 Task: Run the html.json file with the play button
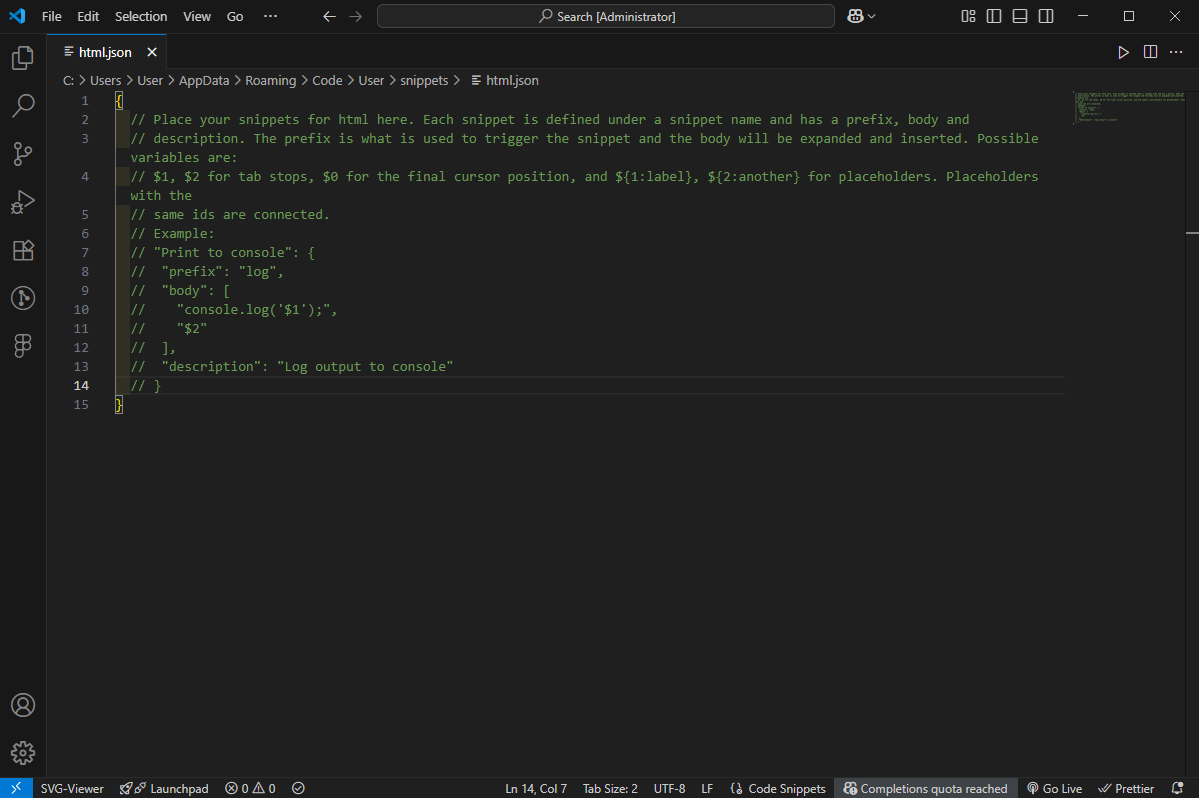1123,52
